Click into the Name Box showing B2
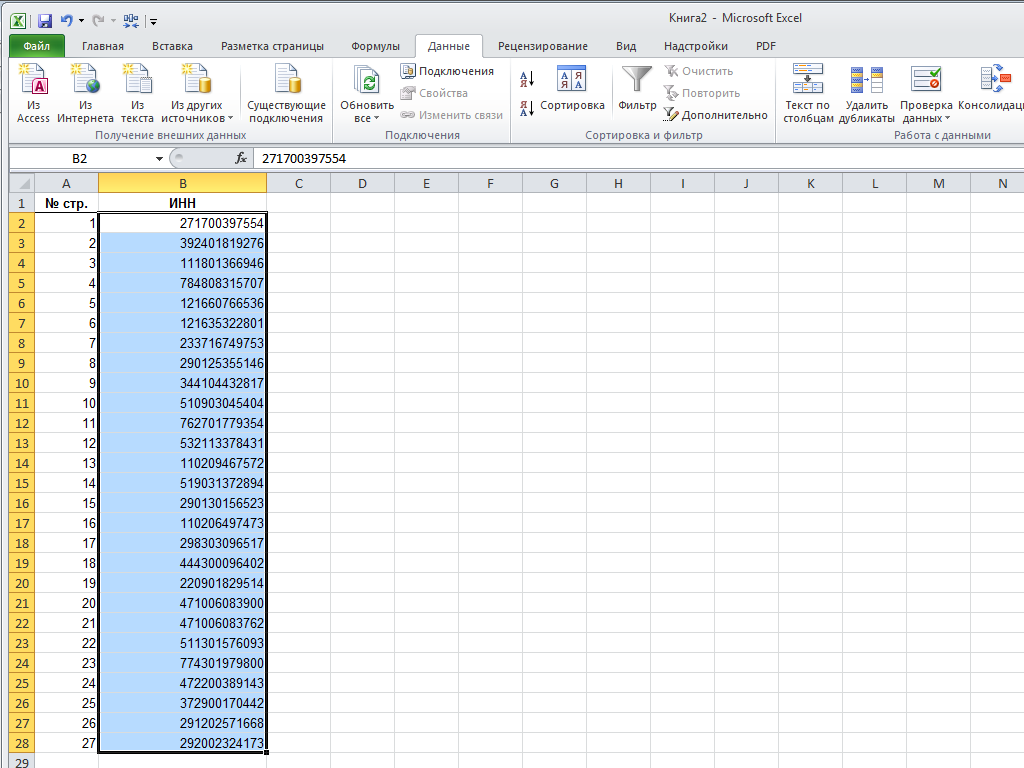This screenshot has width=1024, height=768. pos(80,159)
